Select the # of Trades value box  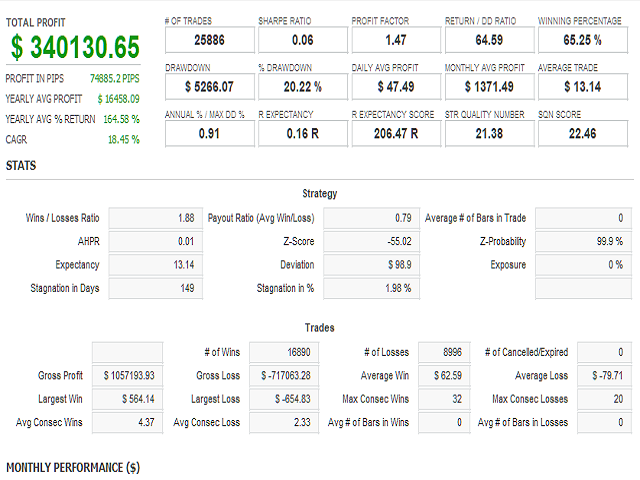point(206,39)
